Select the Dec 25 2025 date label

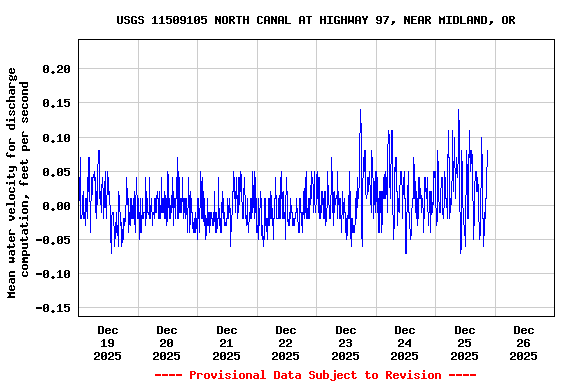point(464,343)
